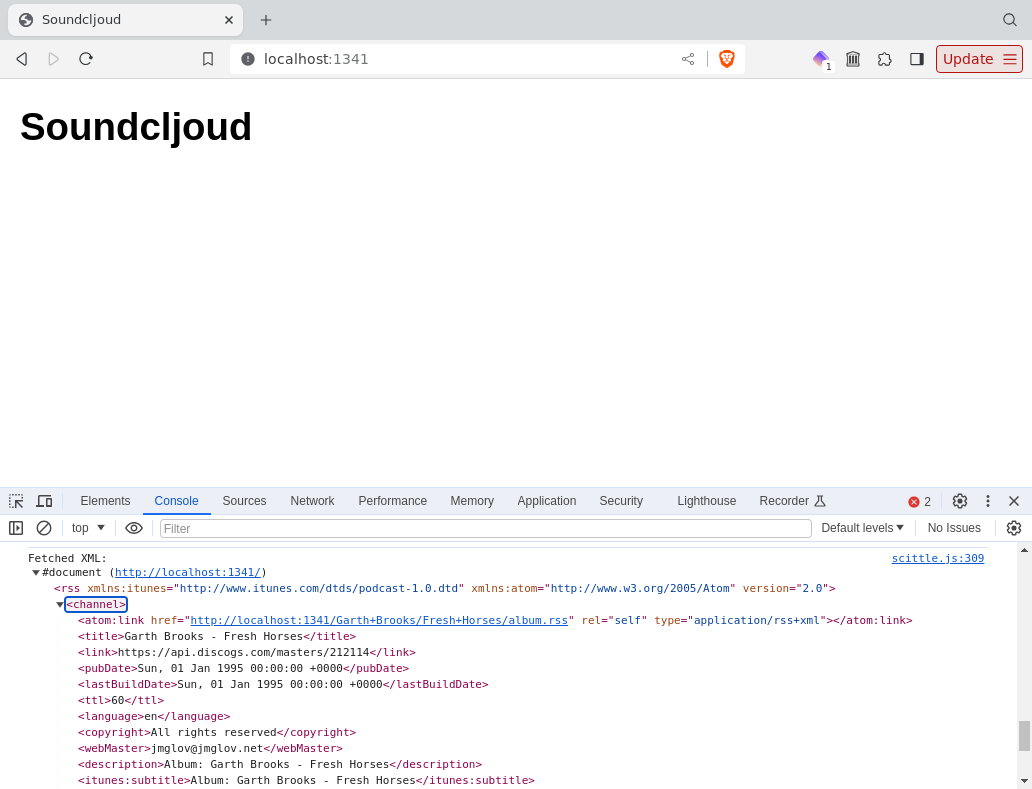Viewport: 1032px width, 789px height.
Task: Open the Memory tab
Action: coord(472,501)
